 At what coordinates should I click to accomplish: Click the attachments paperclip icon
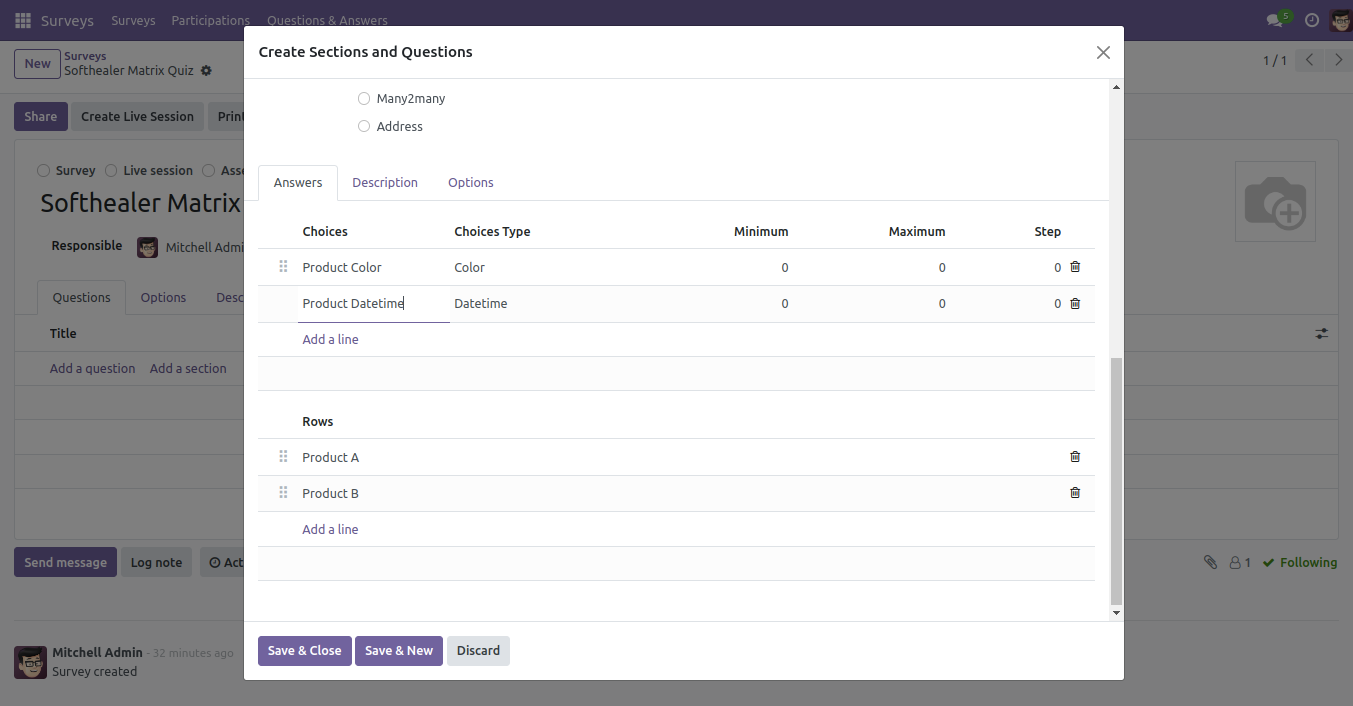[x=1210, y=563]
